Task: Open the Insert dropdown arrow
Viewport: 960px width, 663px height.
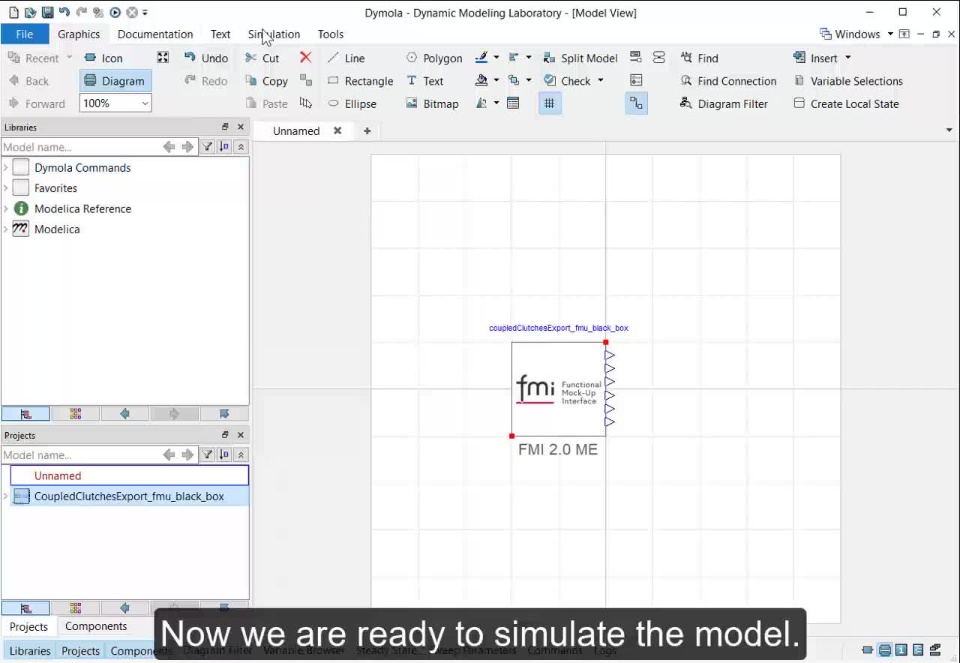Action: tap(848, 58)
